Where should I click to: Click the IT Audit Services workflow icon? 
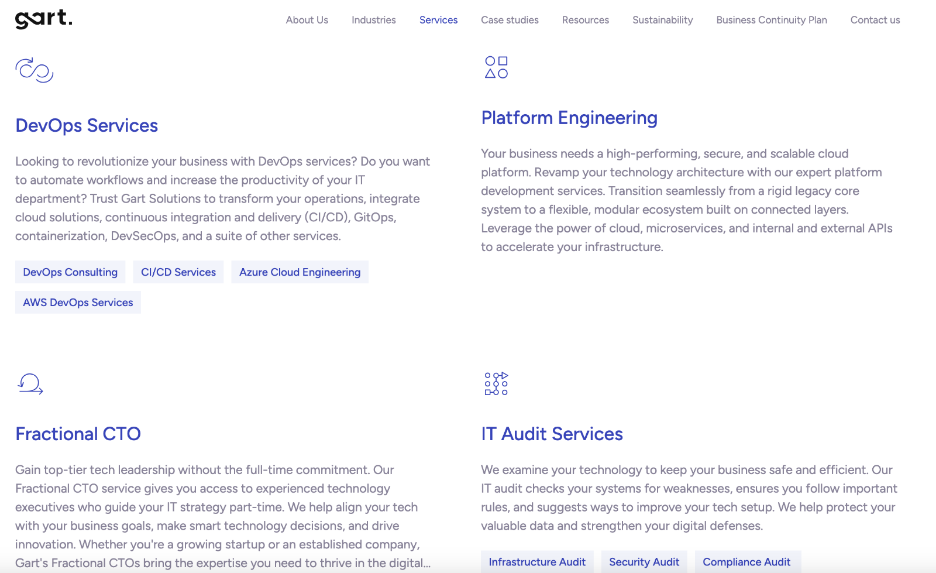(x=496, y=383)
